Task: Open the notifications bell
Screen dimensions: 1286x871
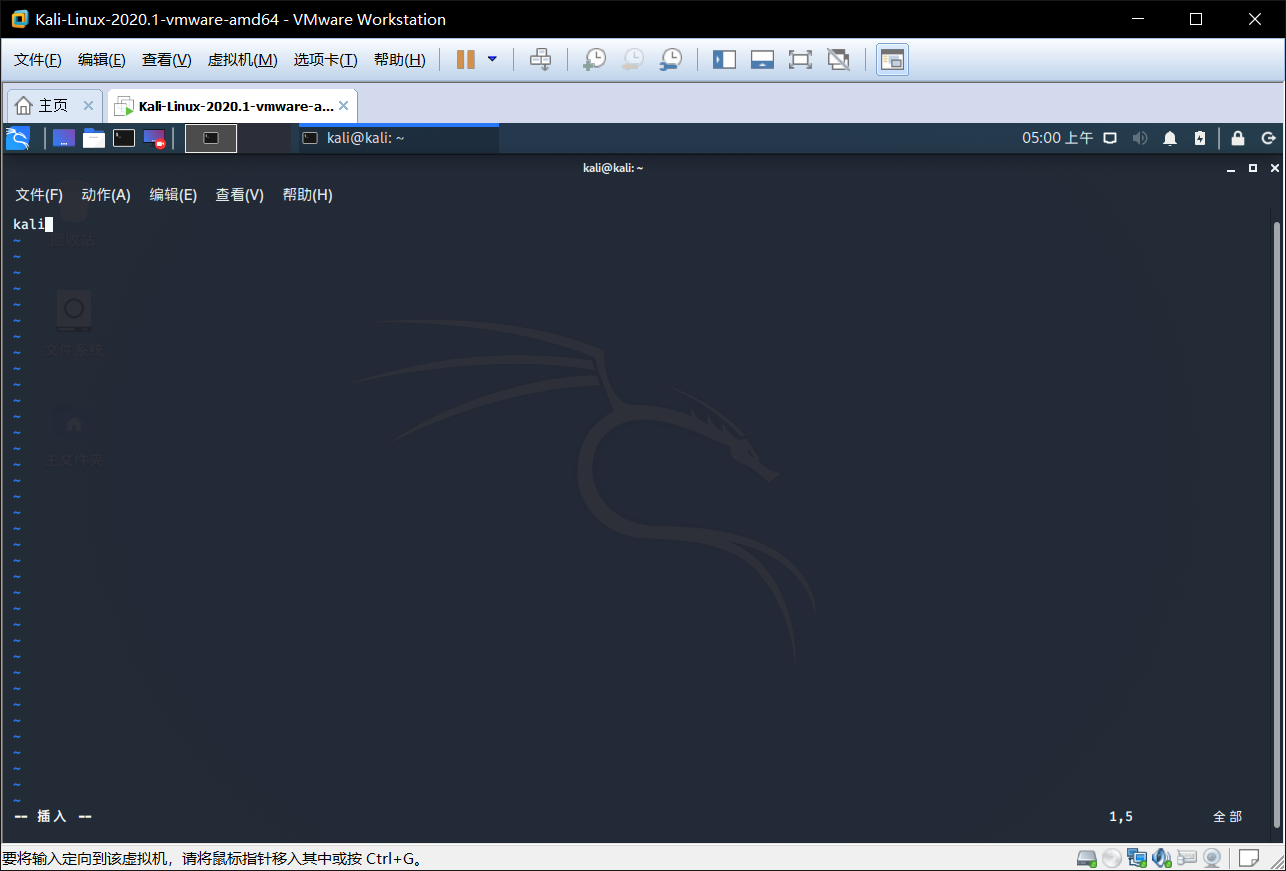Action: [1170, 138]
